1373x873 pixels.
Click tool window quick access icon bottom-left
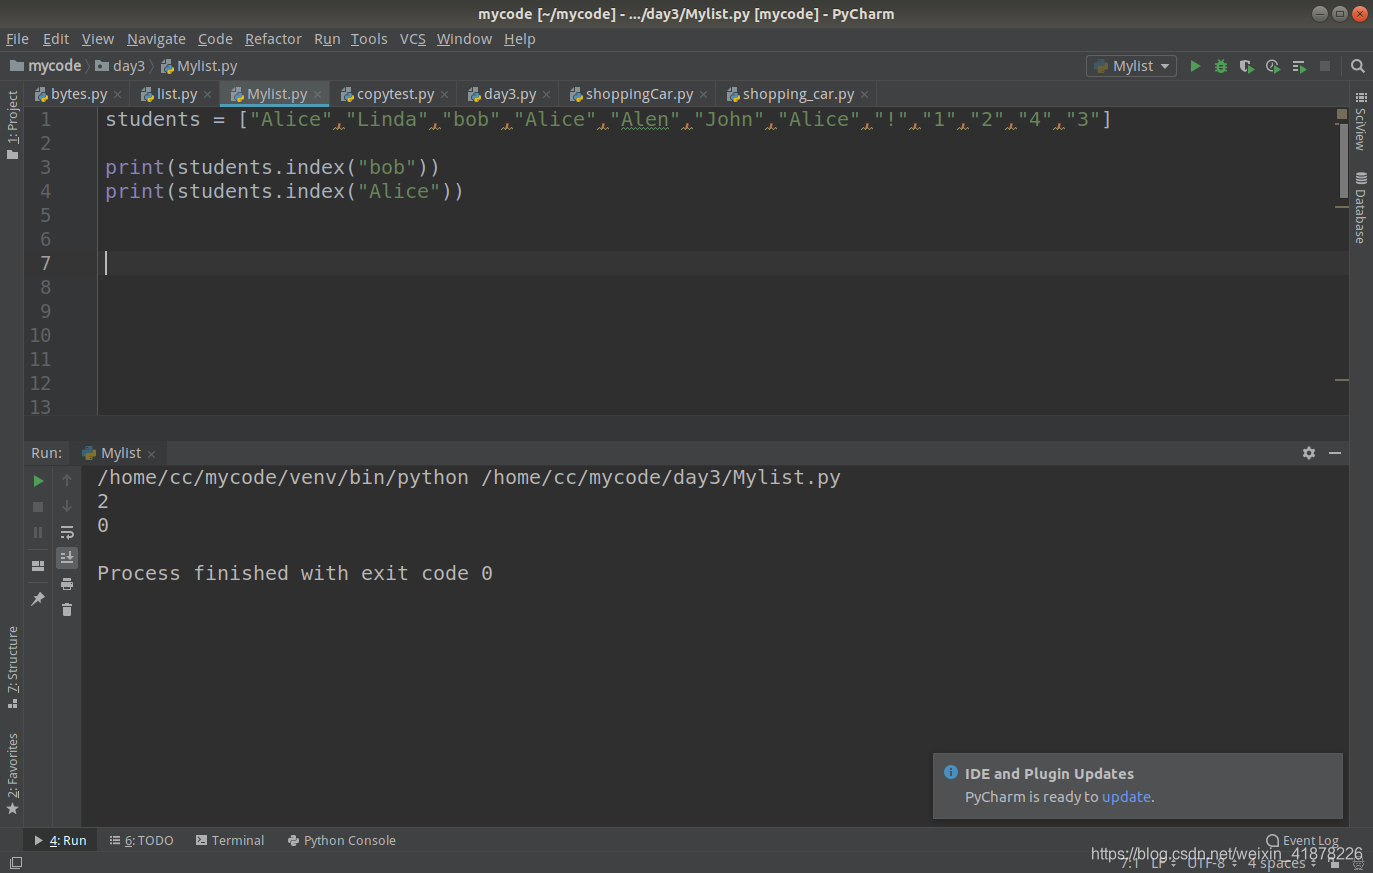click(x=16, y=863)
